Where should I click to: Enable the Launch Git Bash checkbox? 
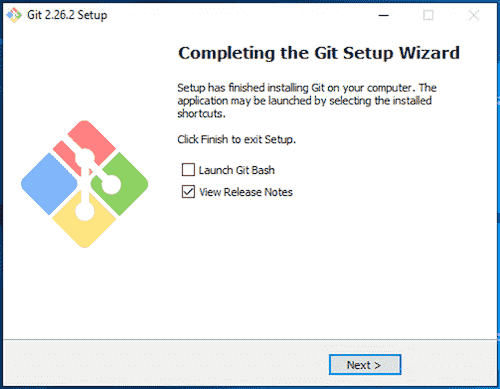(188, 170)
